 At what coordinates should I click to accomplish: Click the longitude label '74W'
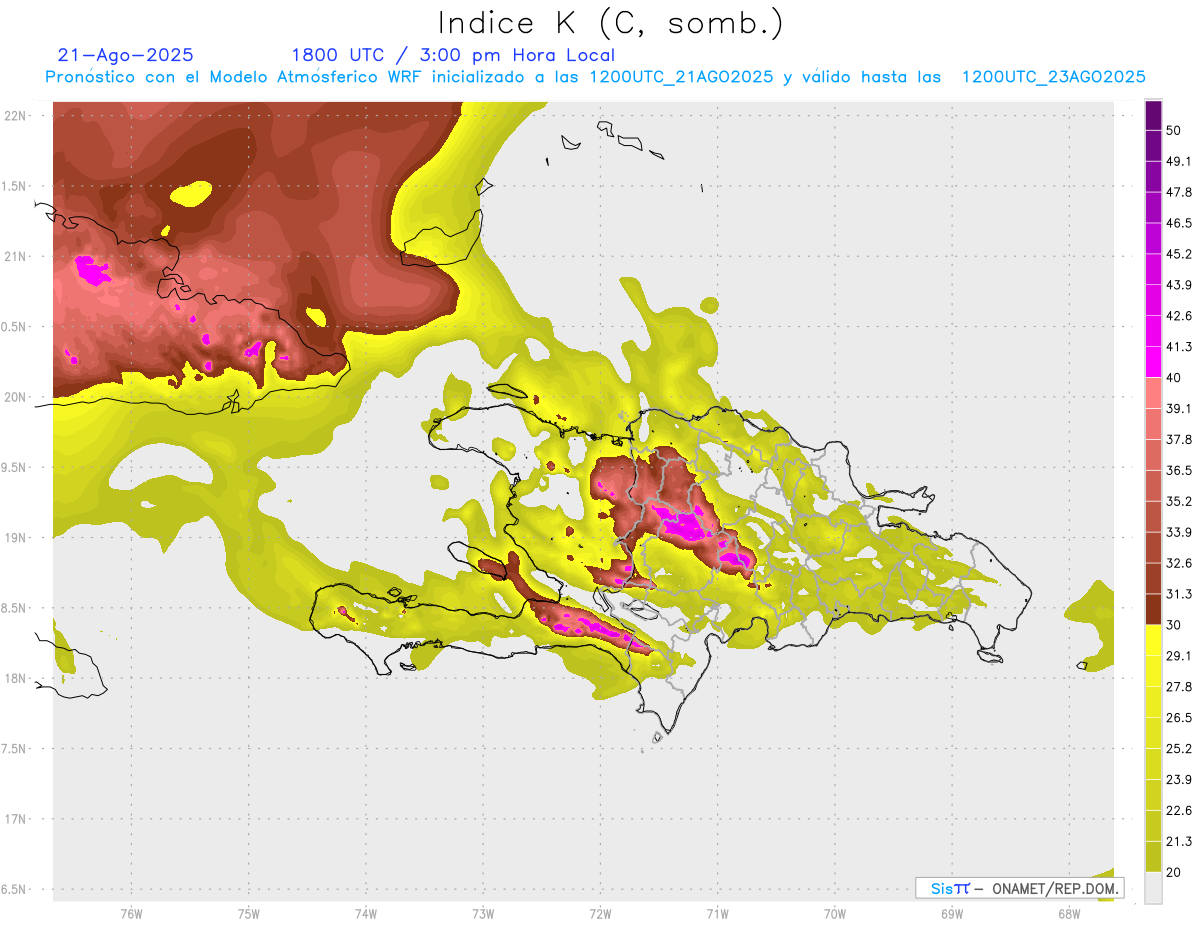pos(366,913)
